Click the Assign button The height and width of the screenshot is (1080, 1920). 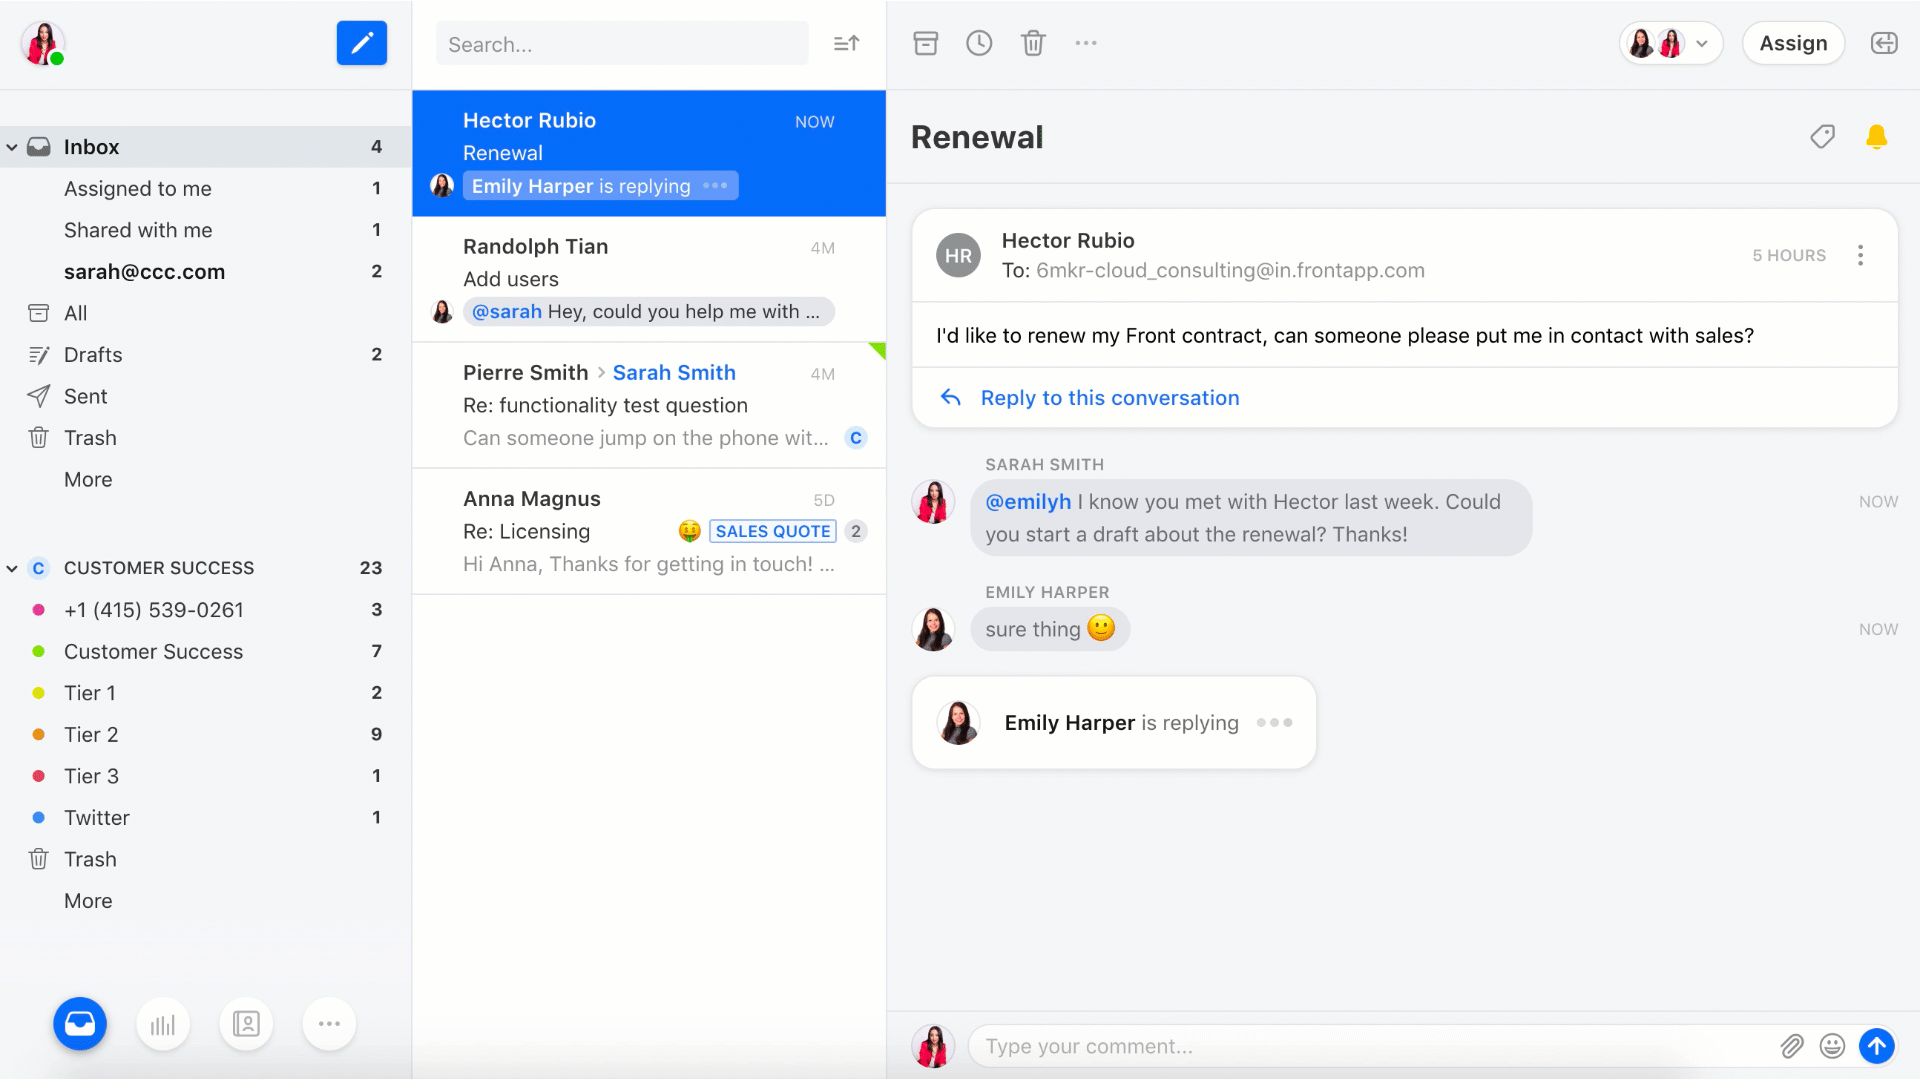pyautogui.click(x=1792, y=43)
